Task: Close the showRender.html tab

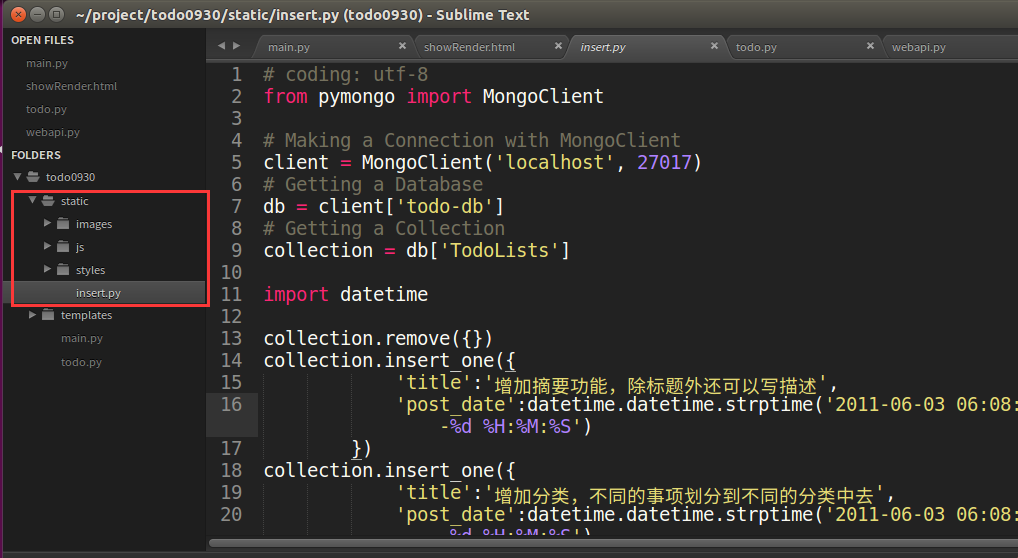Action: click(558, 46)
